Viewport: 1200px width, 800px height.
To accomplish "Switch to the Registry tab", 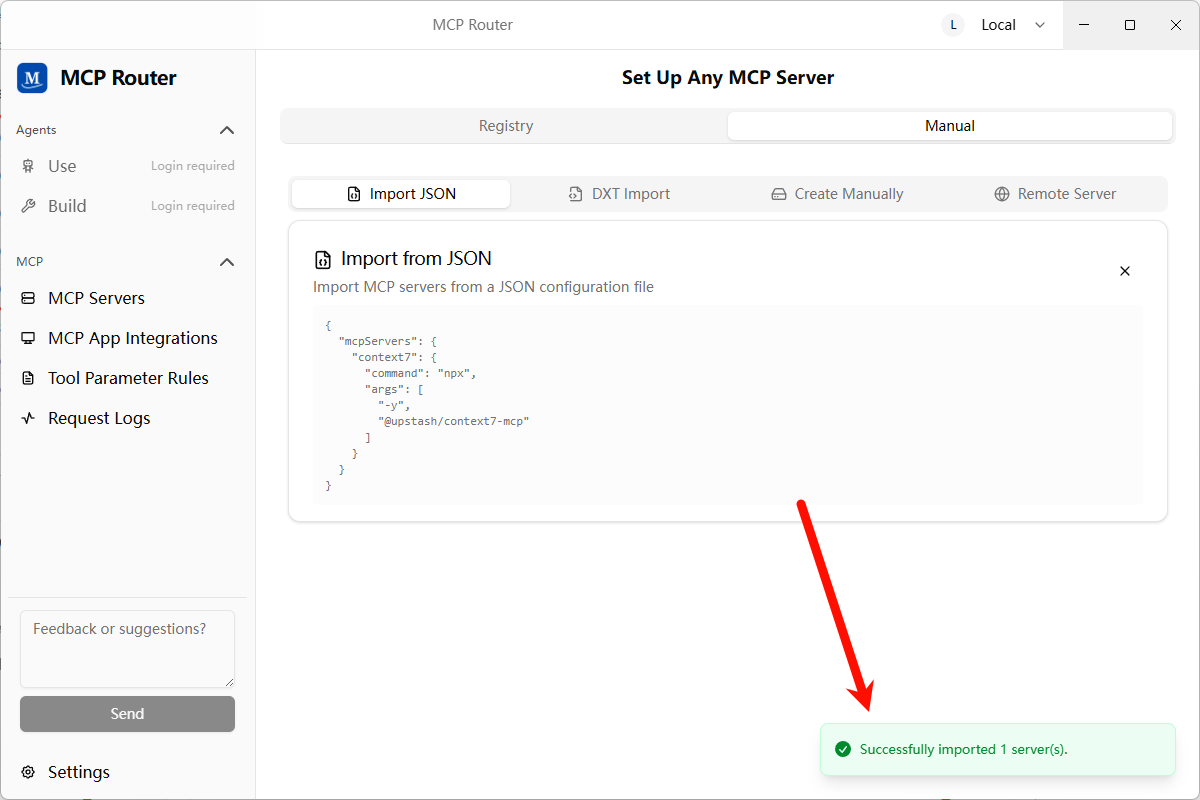I will [x=505, y=126].
